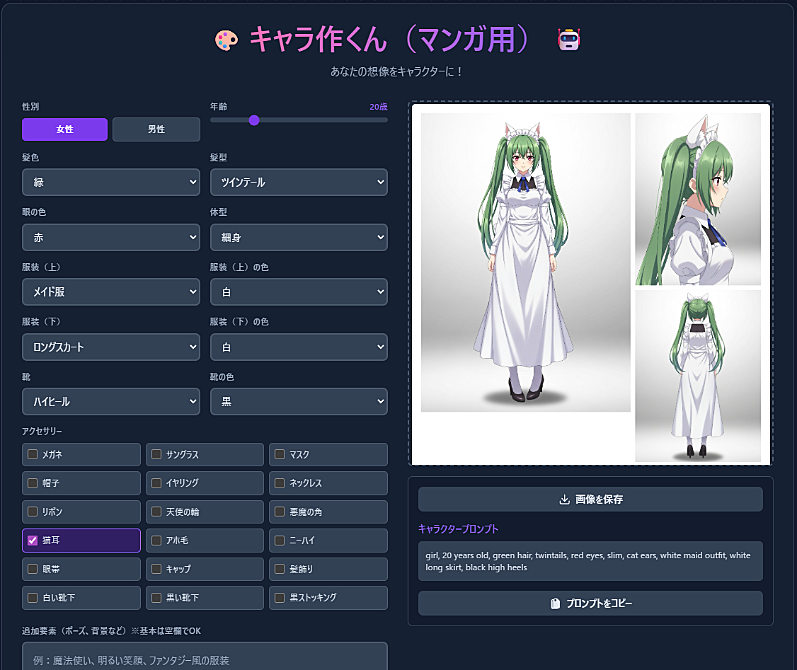Uncheck the 猫耳 accessory checkbox
The height and width of the screenshot is (670, 797).
[x=33, y=541]
